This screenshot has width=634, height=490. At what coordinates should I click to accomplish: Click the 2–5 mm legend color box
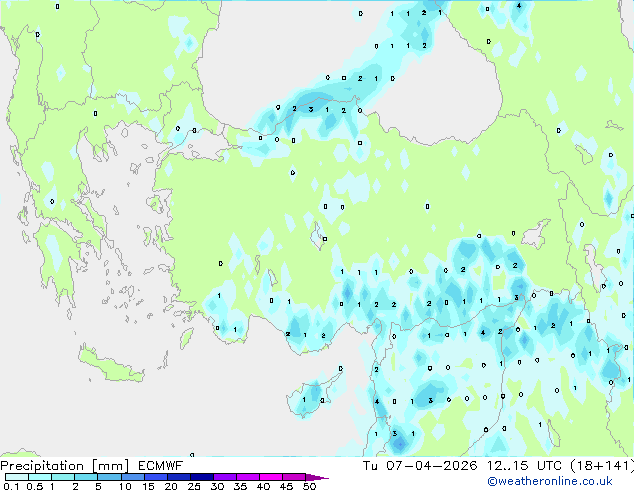[x=86, y=477]
